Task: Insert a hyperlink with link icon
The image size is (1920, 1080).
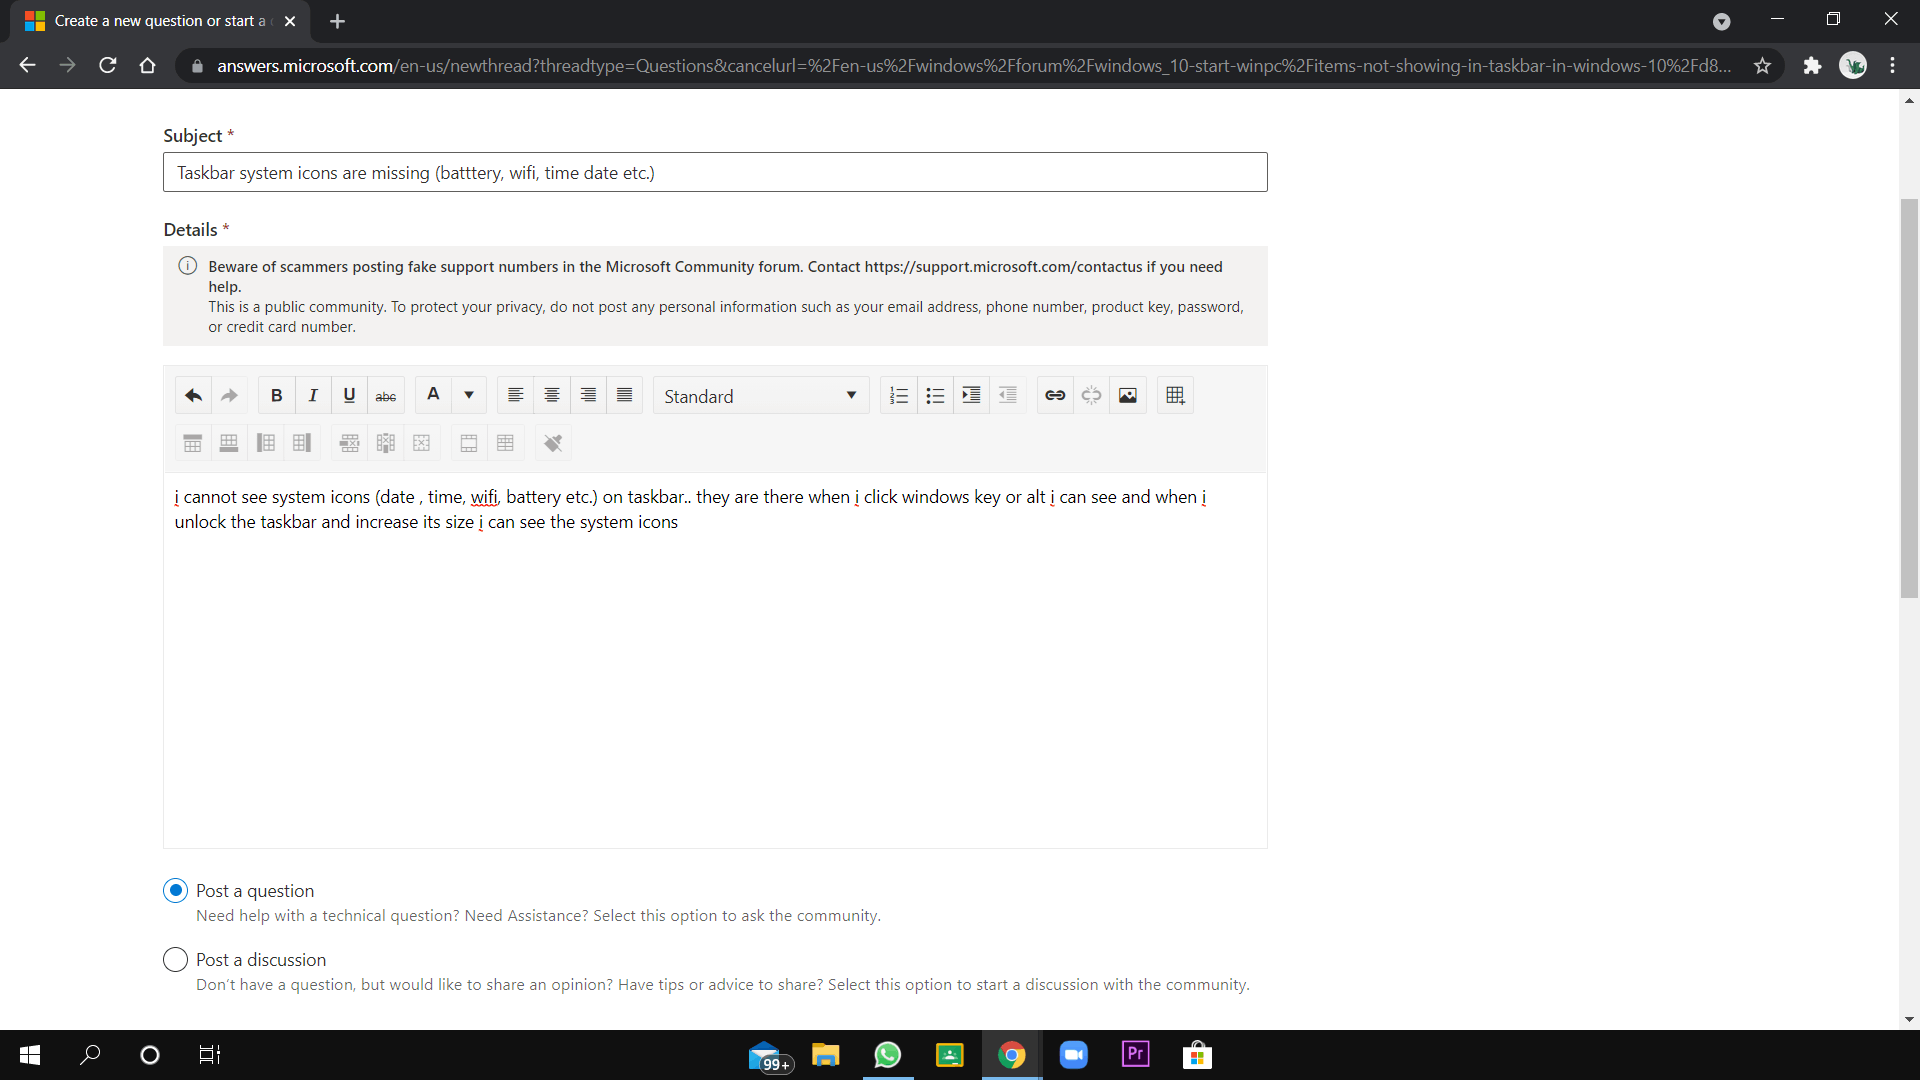Action: [x=1054, y=395]
